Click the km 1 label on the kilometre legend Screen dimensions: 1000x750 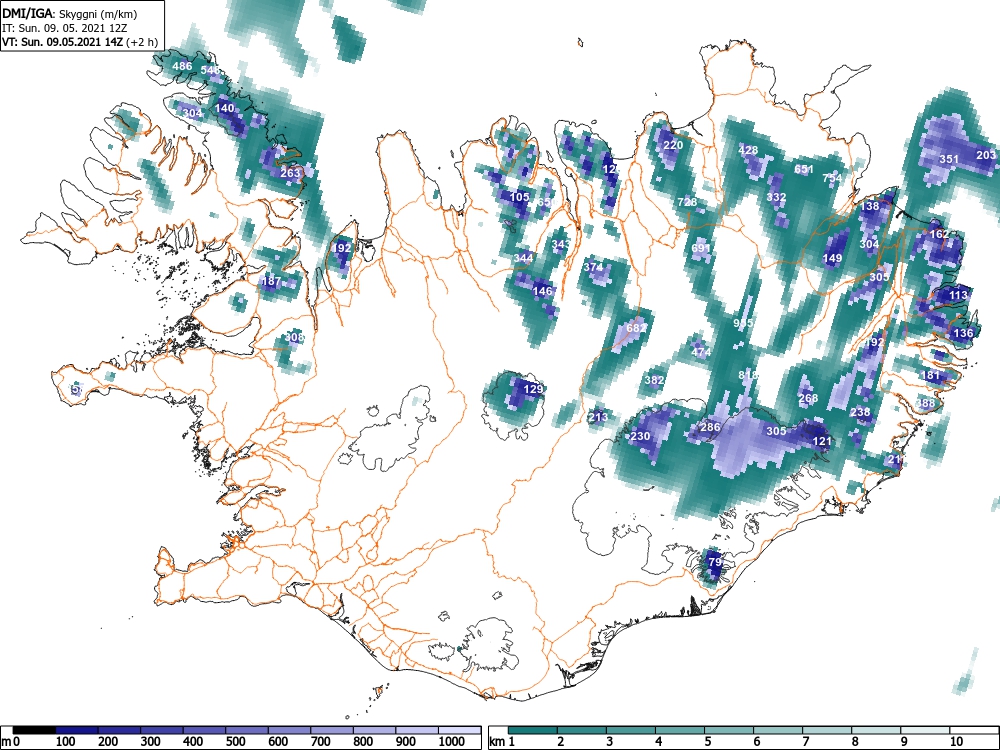click(502, 742)
